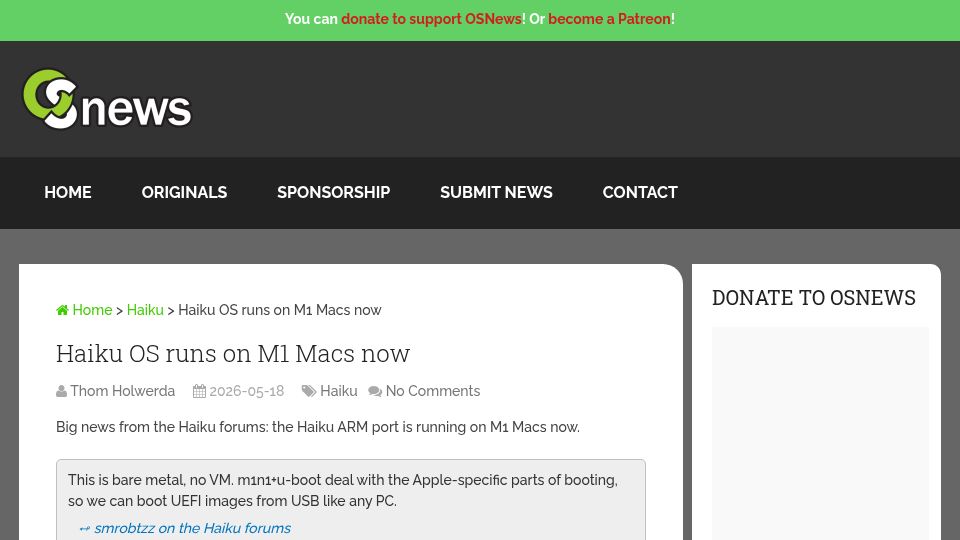Image resolution: width=960 pixels, height=540 pixels.
Task: Open the No Comments link
Action: point(433,391)
